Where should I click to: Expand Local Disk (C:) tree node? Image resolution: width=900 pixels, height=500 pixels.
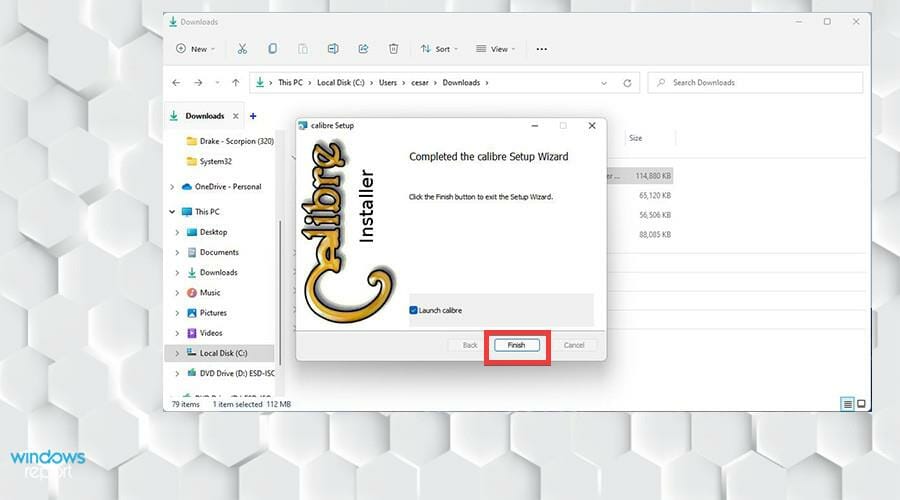pyautogui.click(x=177, y=353)
